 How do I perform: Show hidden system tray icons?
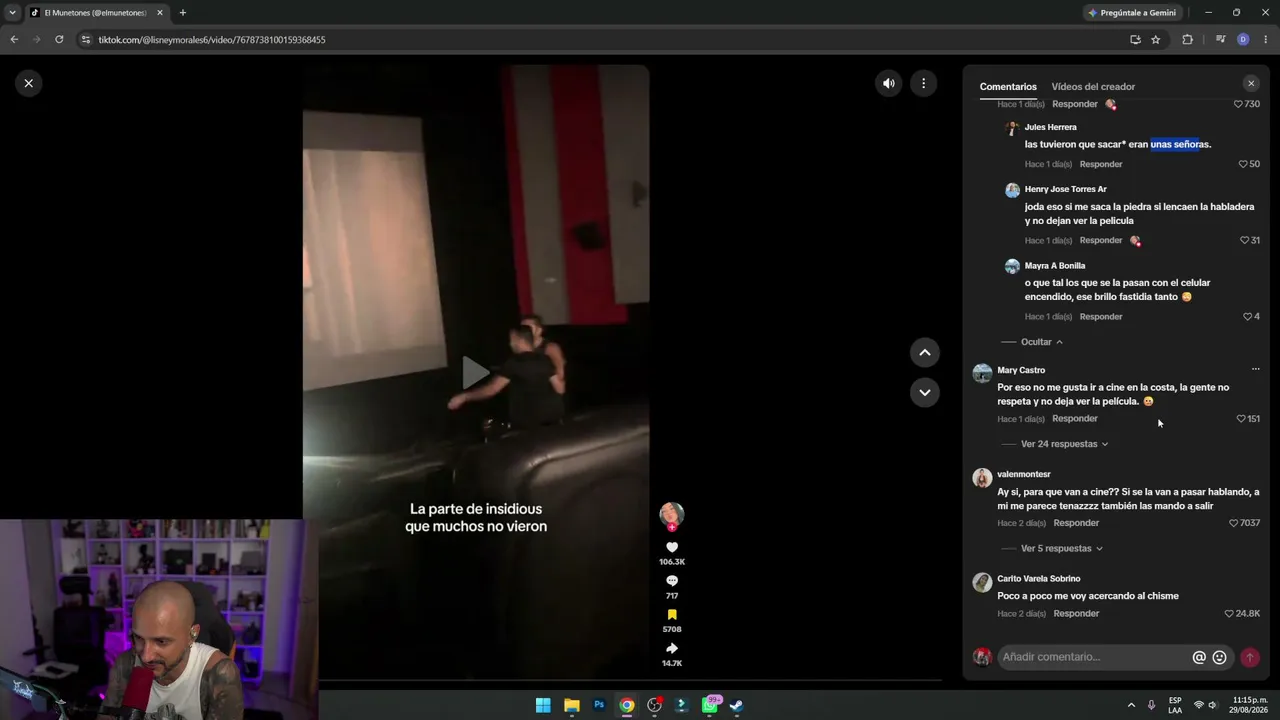(x=1131, y=705)
